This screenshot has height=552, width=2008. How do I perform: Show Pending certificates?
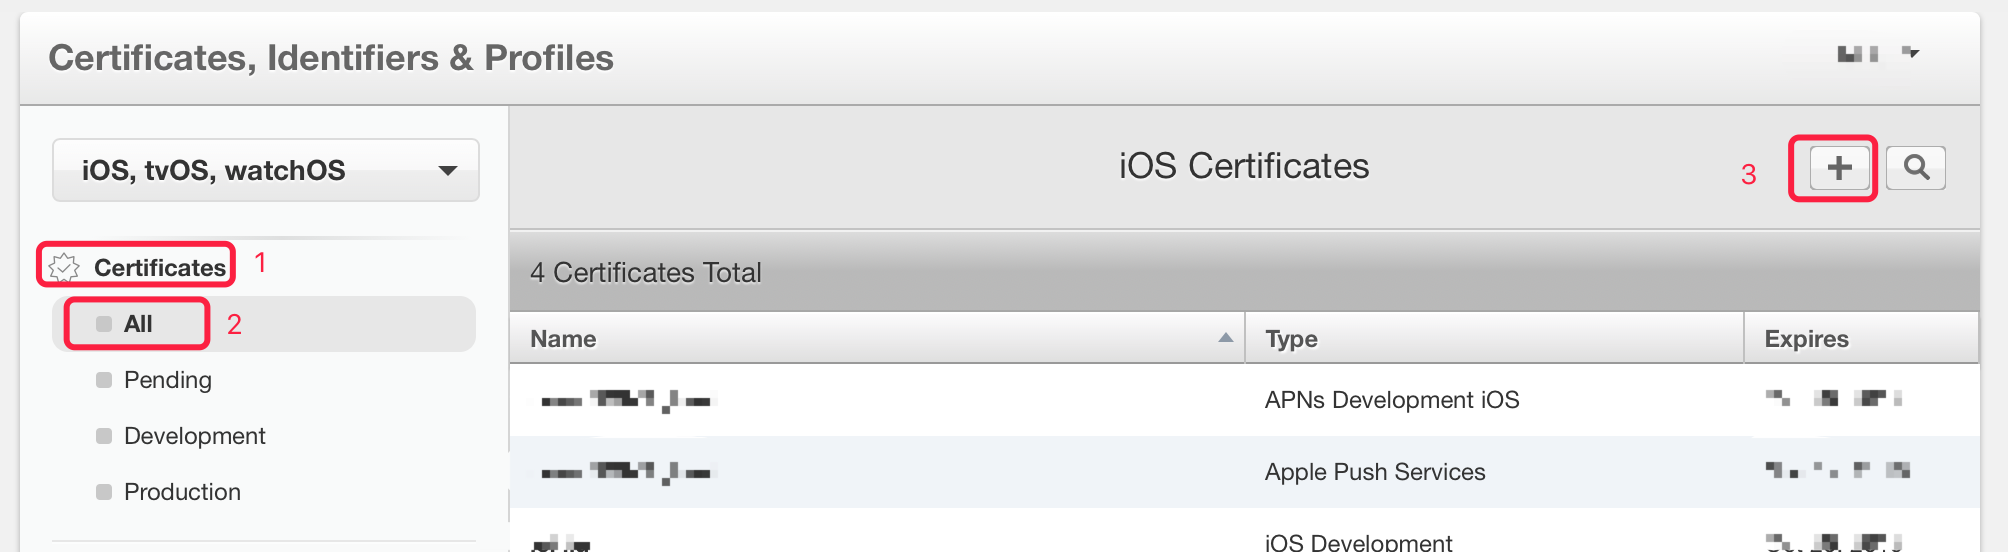[x=167, y=380]
